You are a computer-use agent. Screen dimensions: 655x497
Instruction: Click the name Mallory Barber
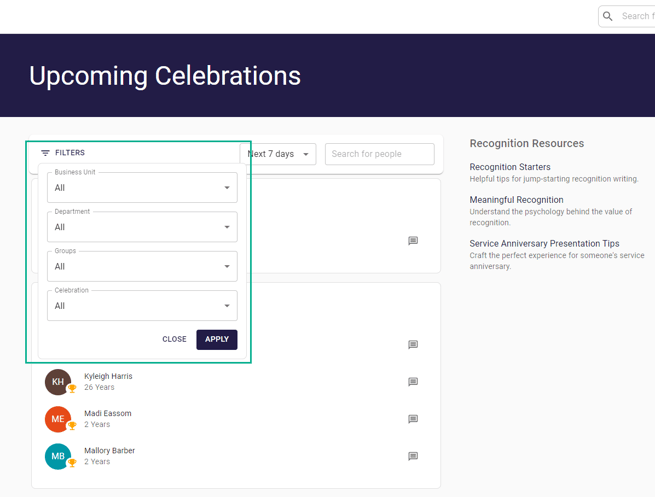(109, 451)
